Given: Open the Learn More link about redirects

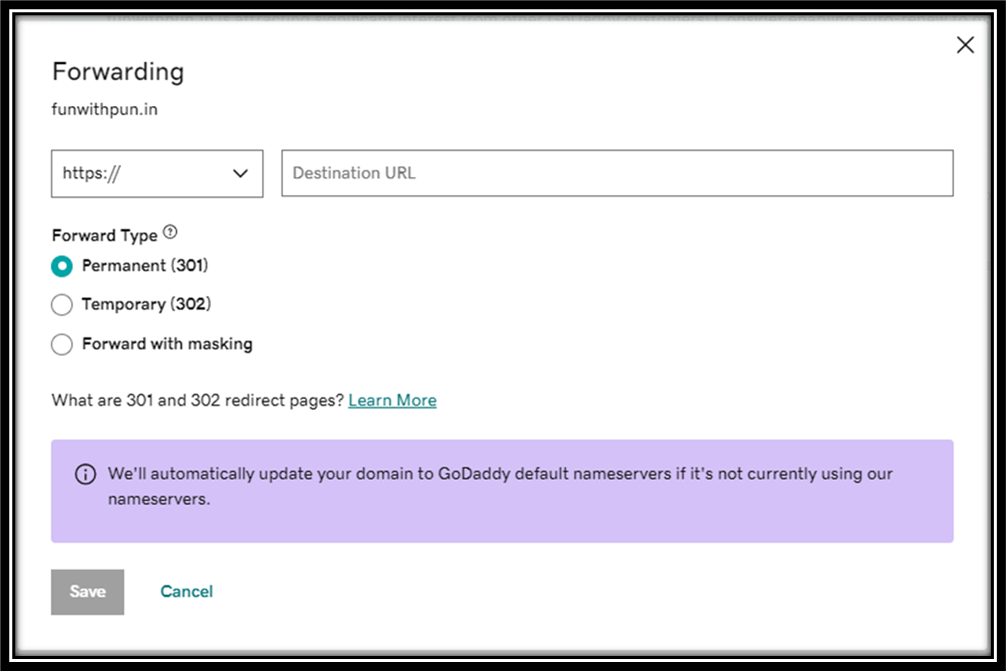Looking at the screenshot, I should pyautogui.click(x=392, y=400).
